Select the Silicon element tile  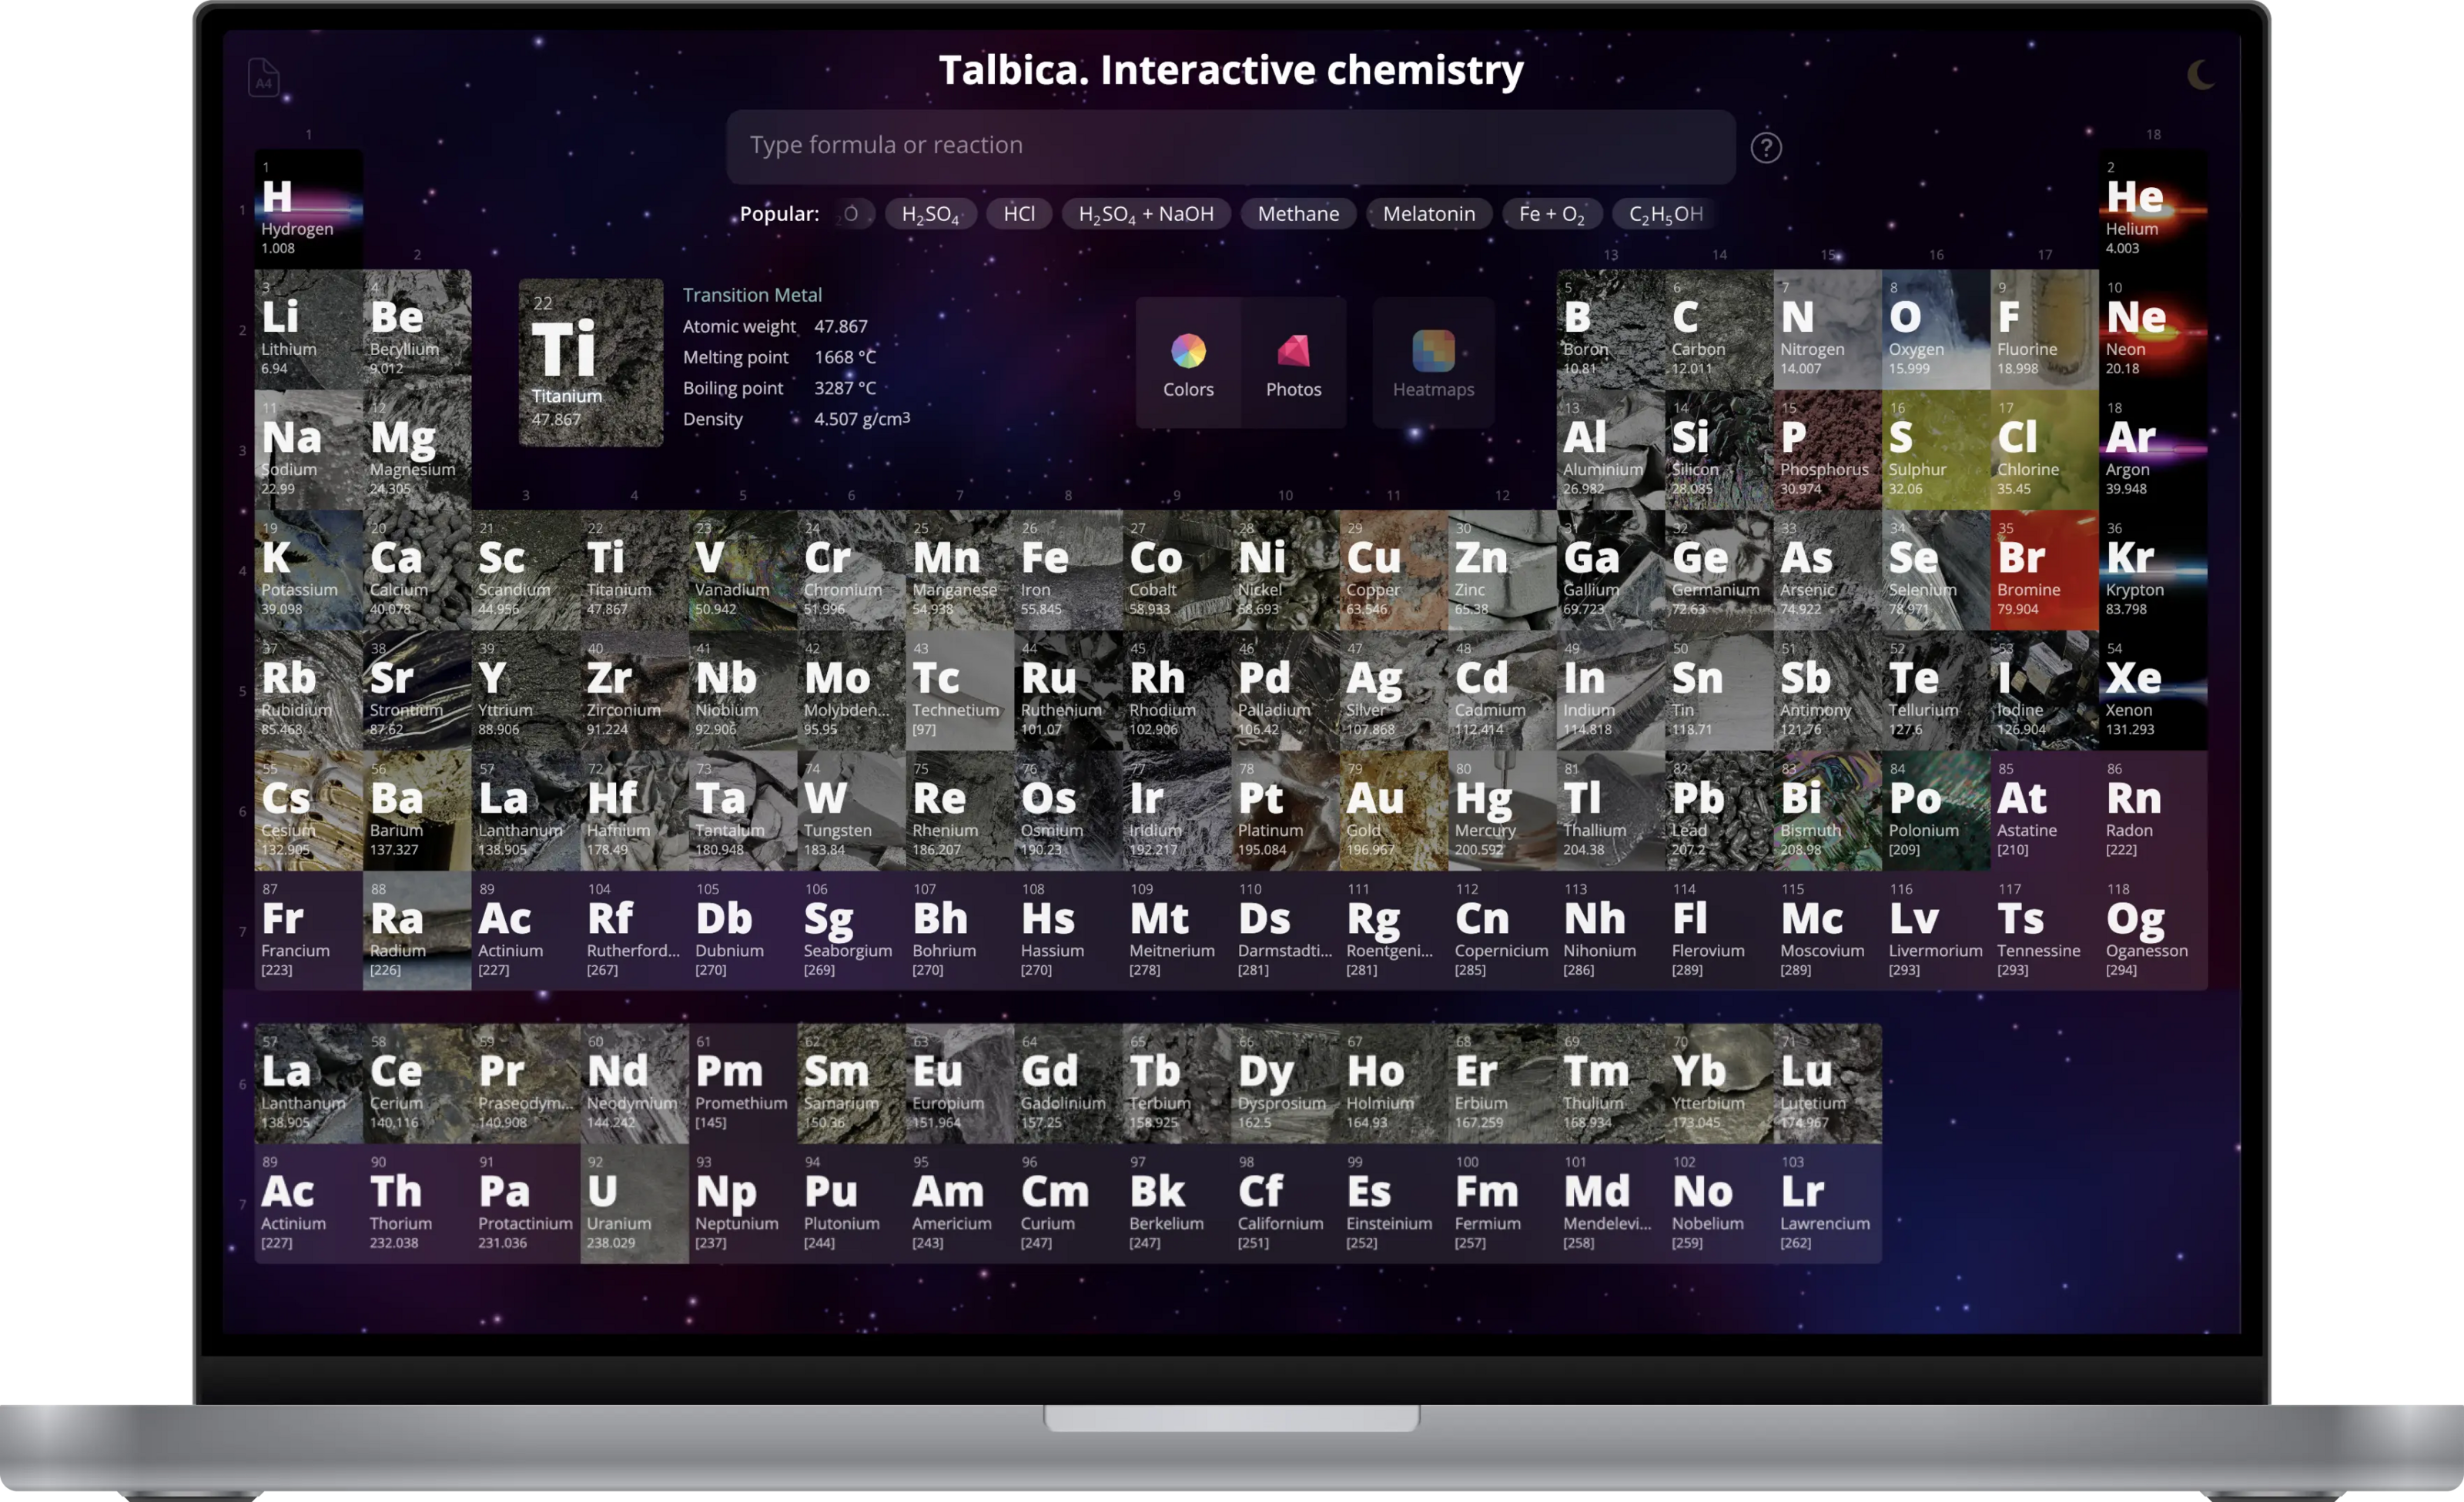pos(1719,450)
